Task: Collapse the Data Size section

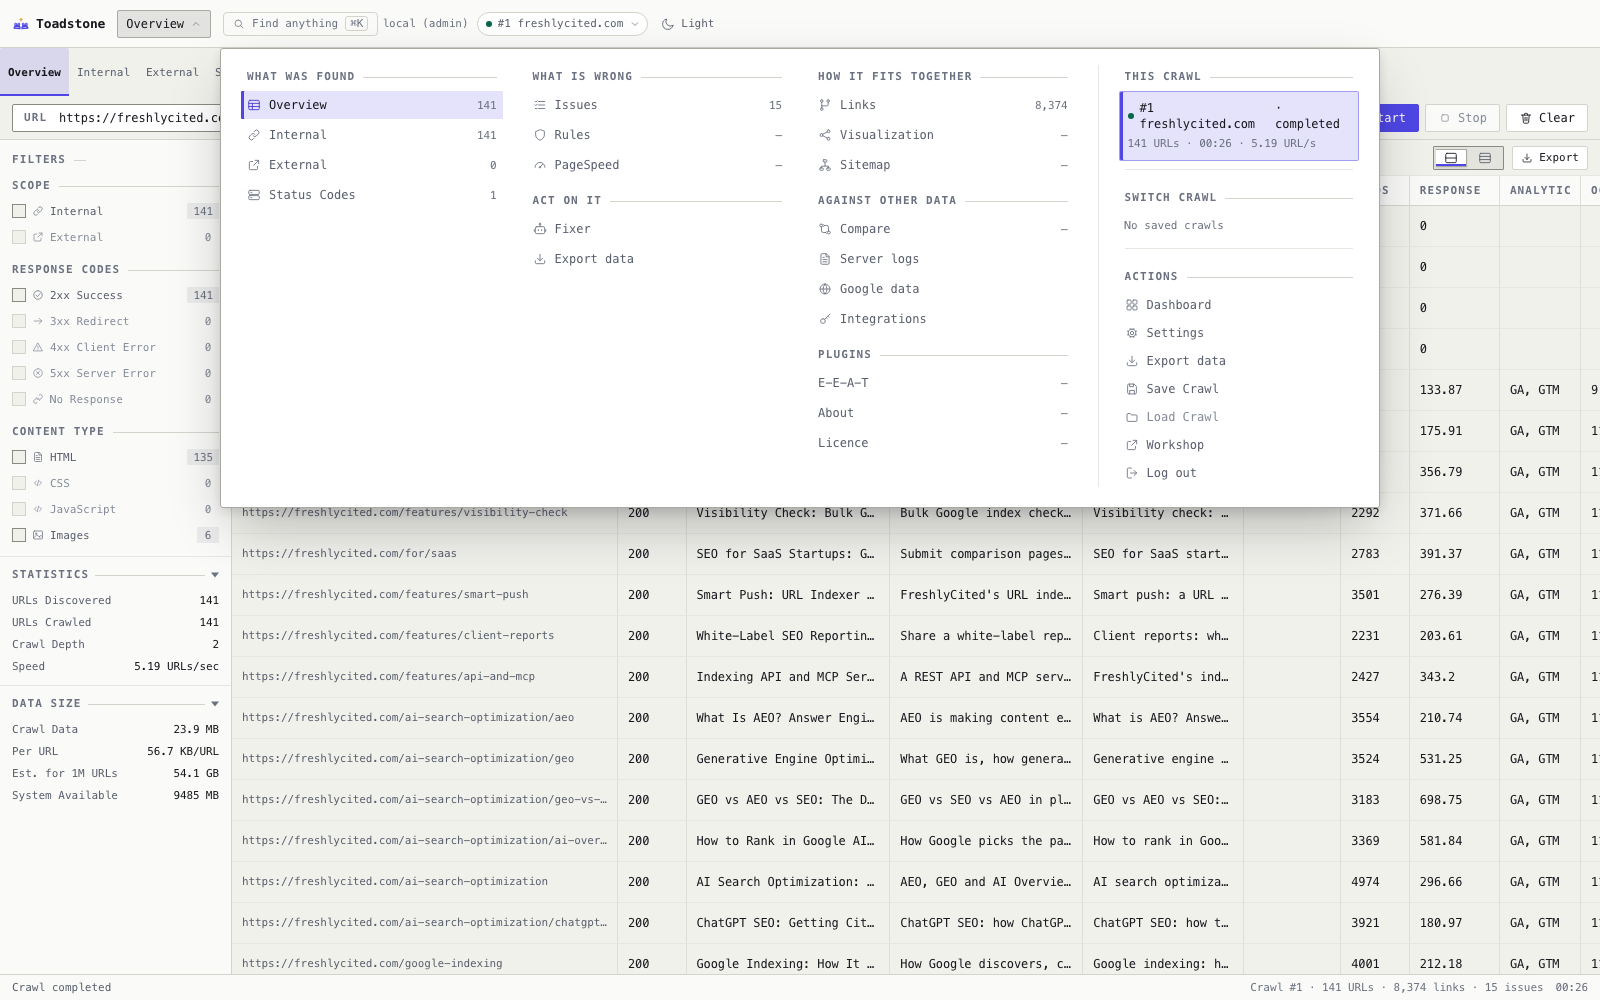Action: coord(215,704)
